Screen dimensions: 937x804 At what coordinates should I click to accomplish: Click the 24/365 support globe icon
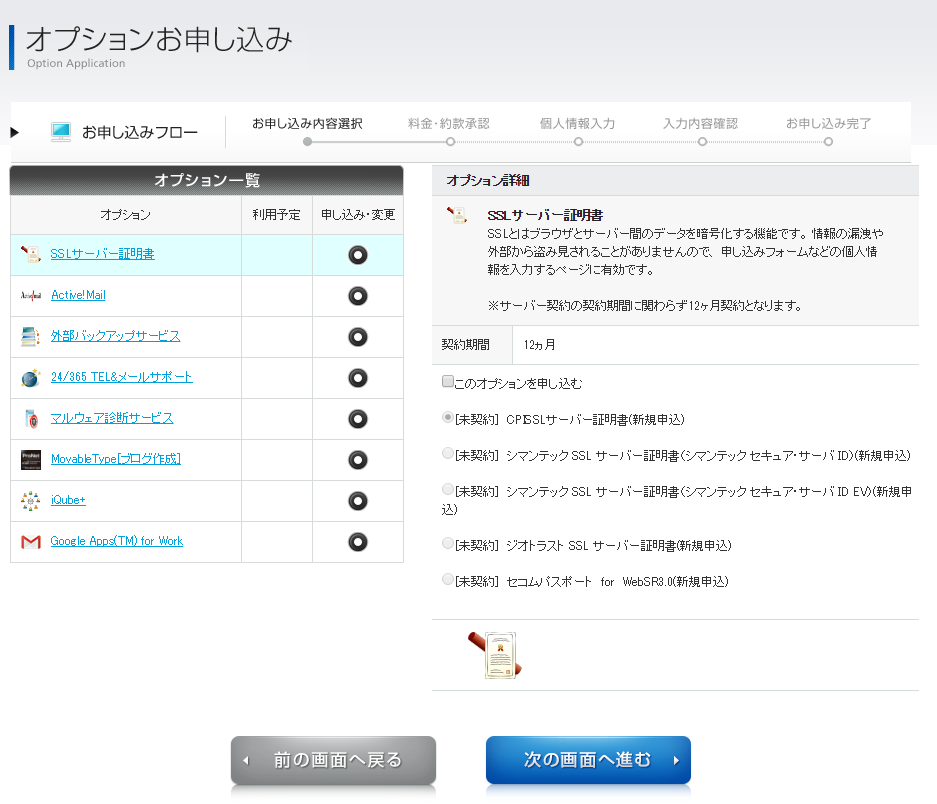30,378
